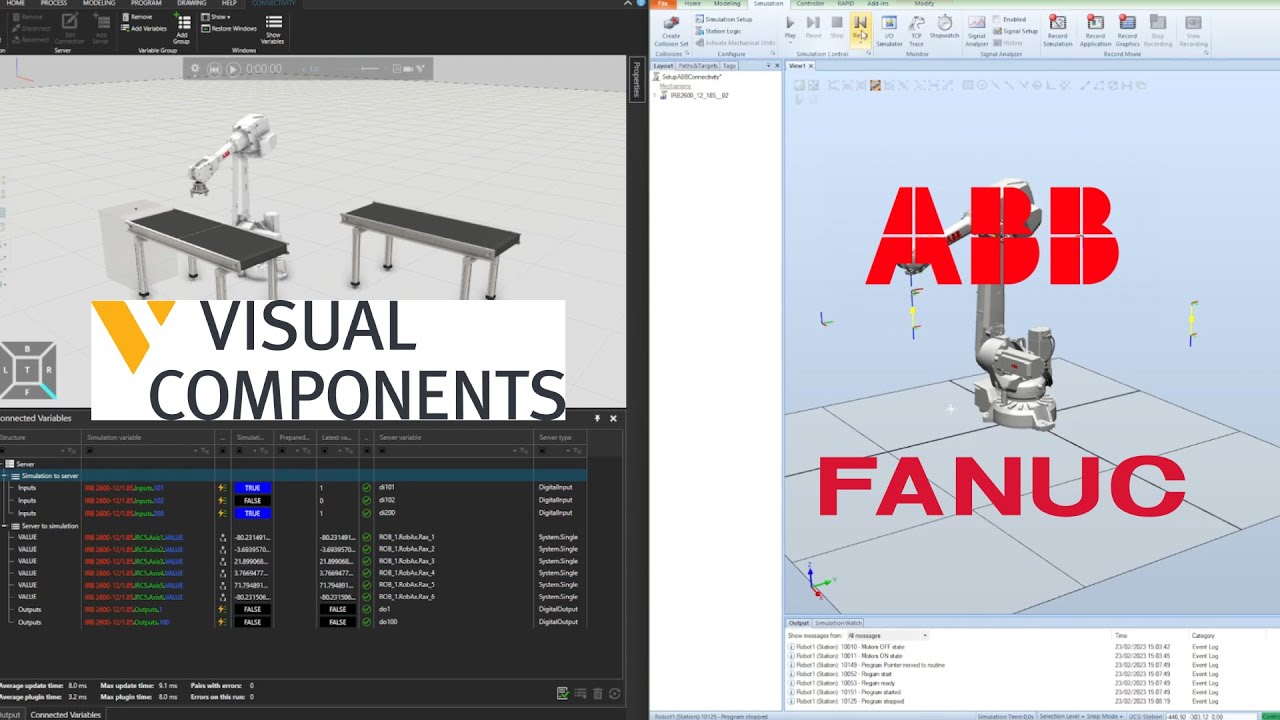
Task: Close the Connected Variables panel
Action: coord(613,418)
